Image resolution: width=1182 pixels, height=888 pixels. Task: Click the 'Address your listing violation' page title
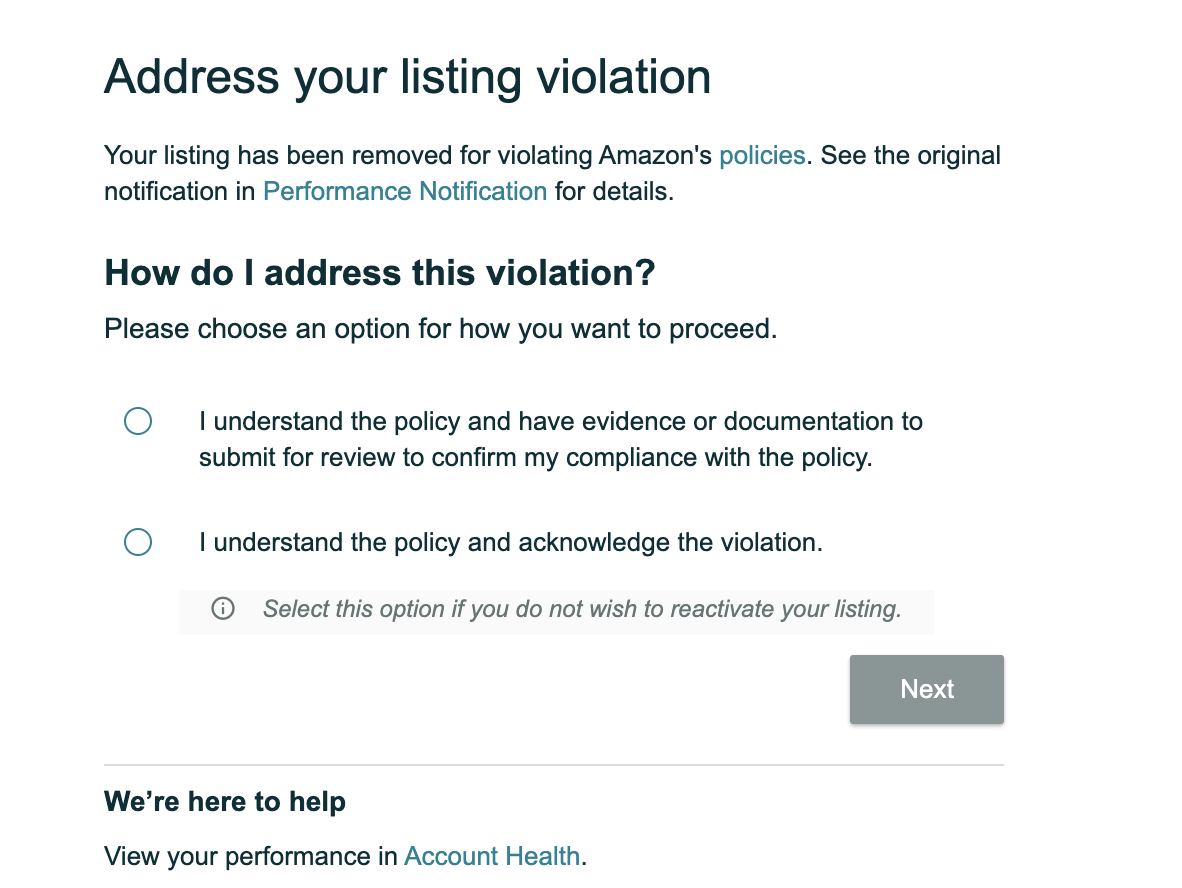[x=407, y=77]
